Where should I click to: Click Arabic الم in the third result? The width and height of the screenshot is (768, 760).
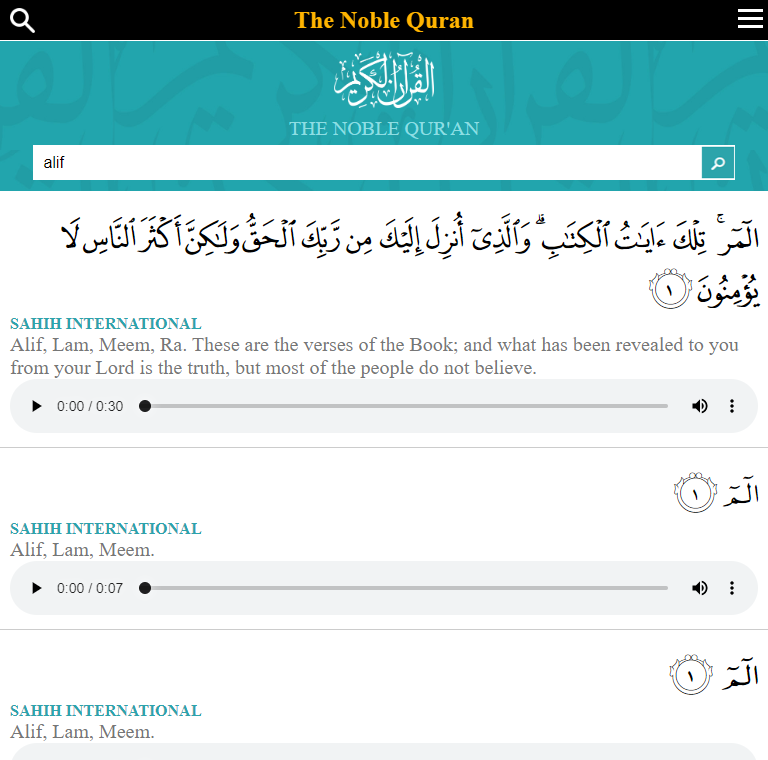[x=740, y=673]
